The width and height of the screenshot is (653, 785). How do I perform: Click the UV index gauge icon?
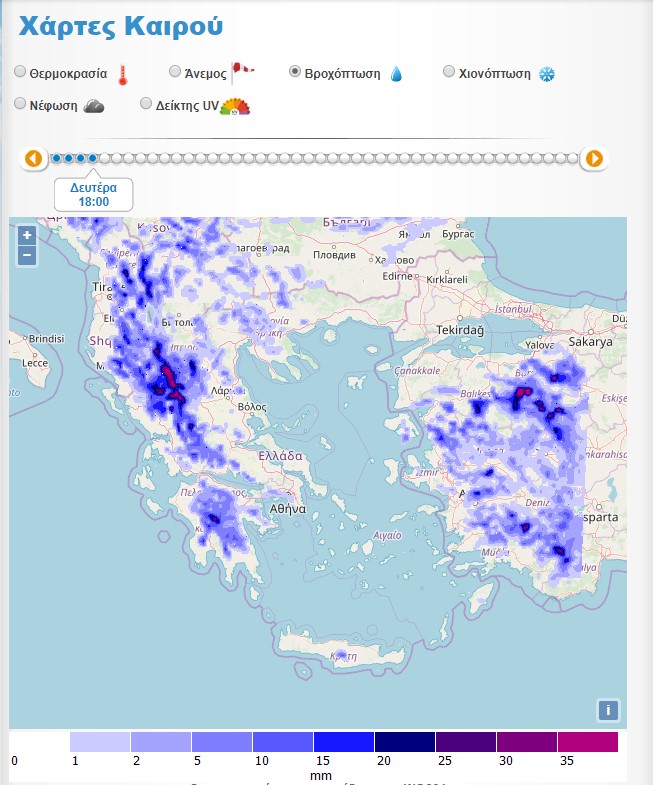(235, 106)
